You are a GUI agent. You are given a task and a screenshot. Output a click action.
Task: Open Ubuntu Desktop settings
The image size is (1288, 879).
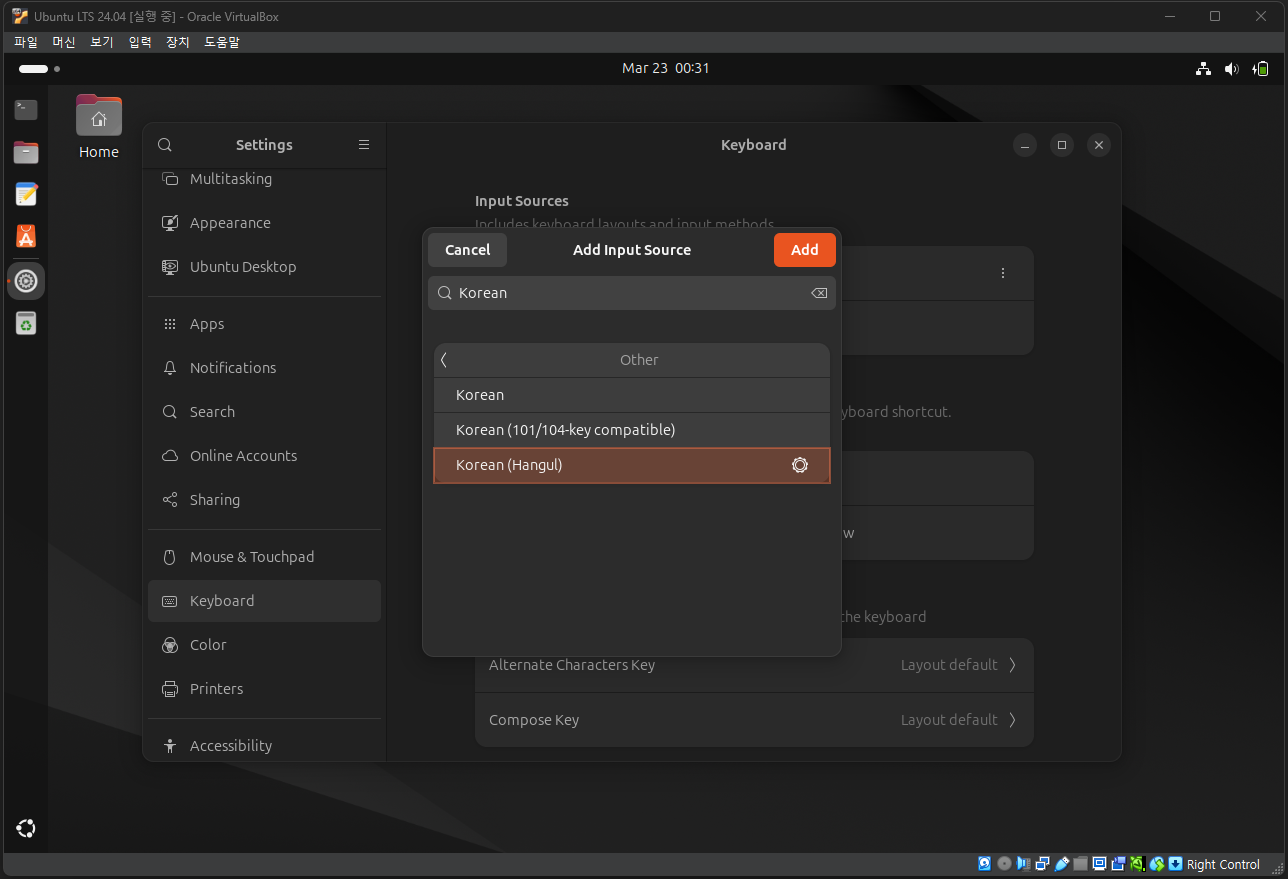point(264,267)
